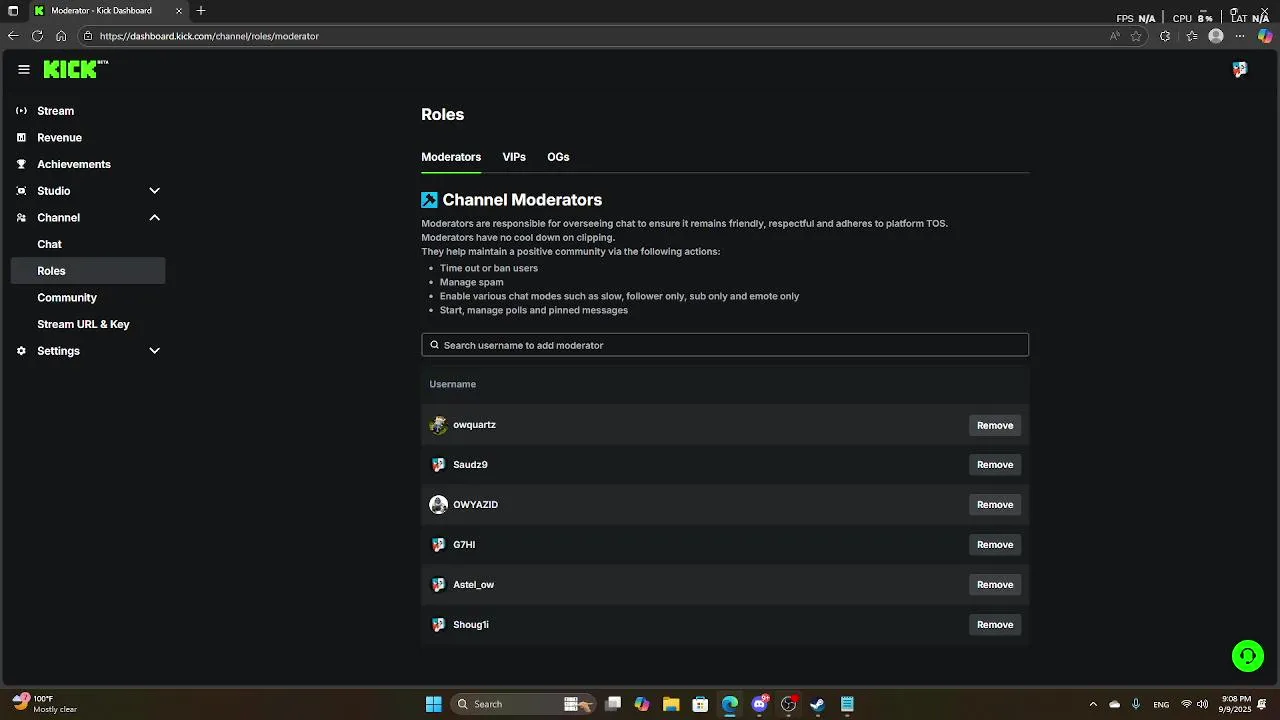Image resolution: width=1280 pixels, height=720 pixels.
Task: Show hidden system tray icons
Action: tap(1092, 704)
